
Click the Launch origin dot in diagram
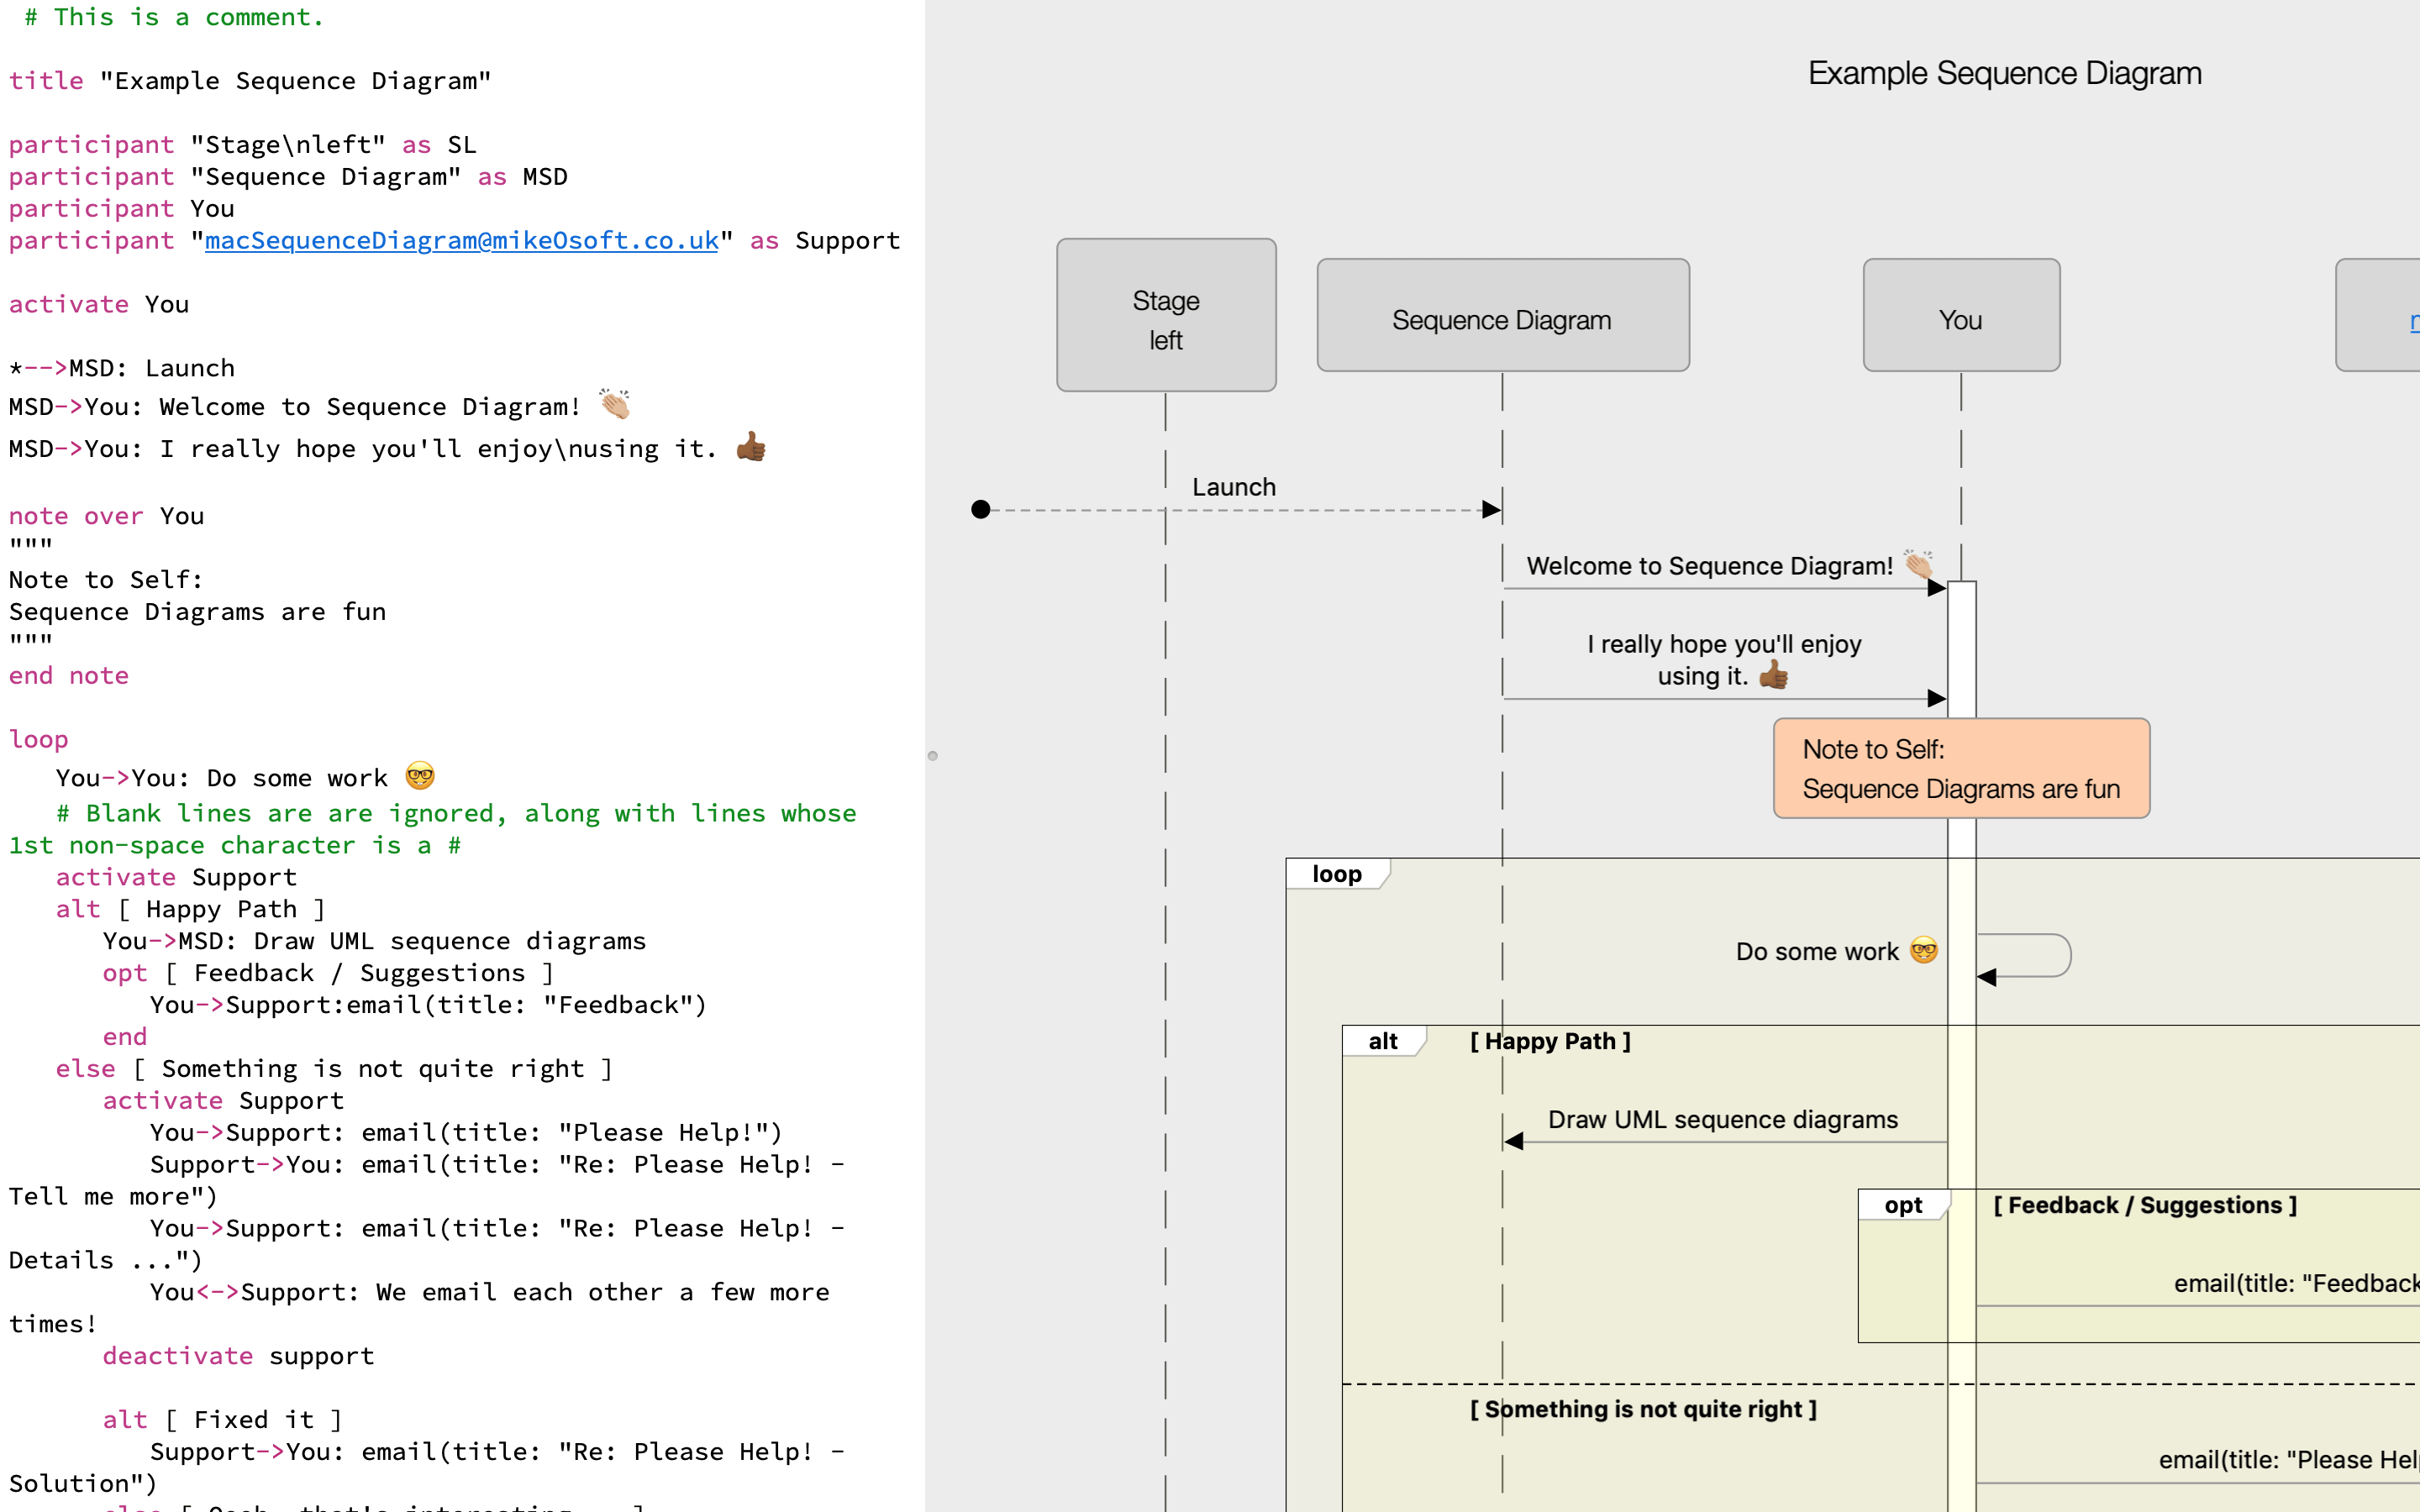point(980,510)
